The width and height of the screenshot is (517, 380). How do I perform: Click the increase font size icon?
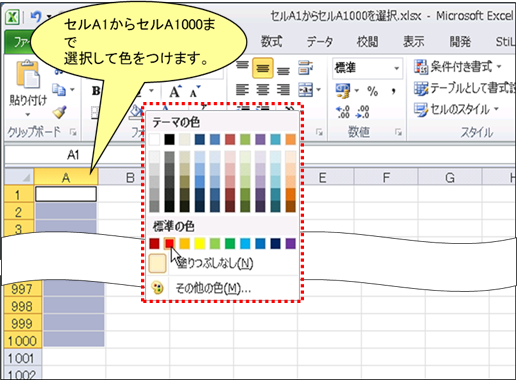point(175,91)
